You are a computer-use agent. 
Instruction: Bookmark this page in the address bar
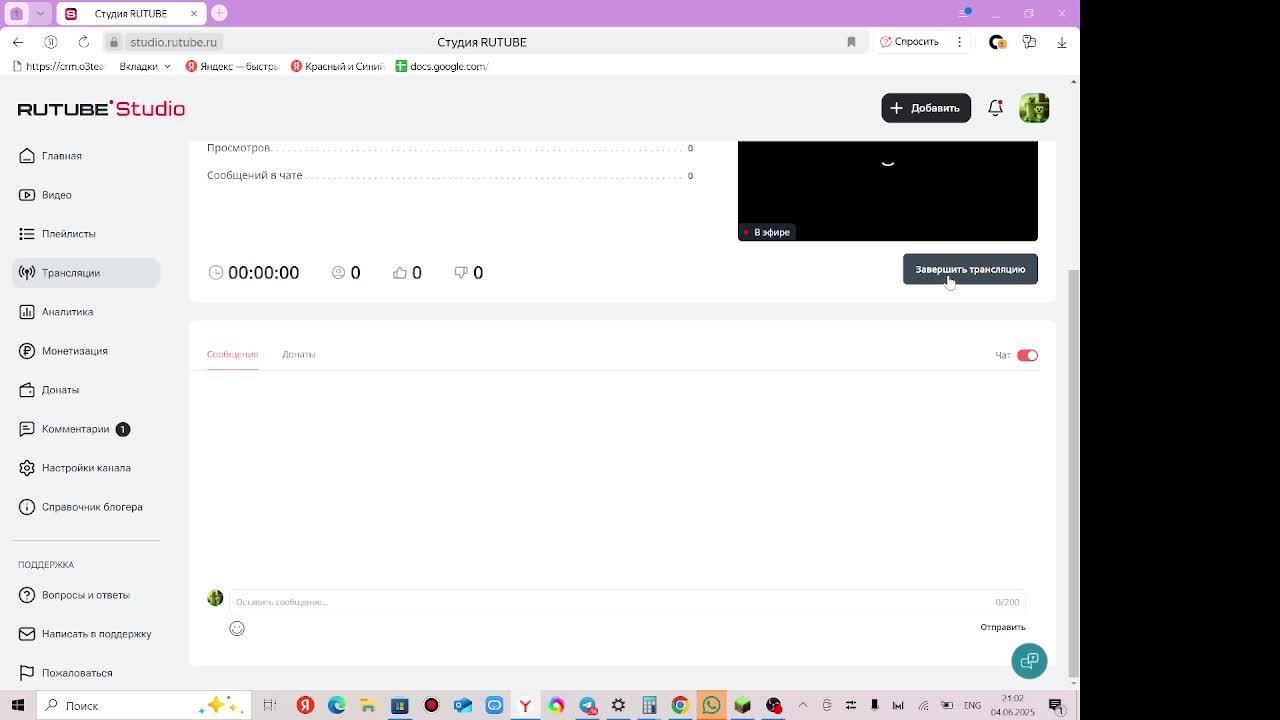[x=851, y=42]
